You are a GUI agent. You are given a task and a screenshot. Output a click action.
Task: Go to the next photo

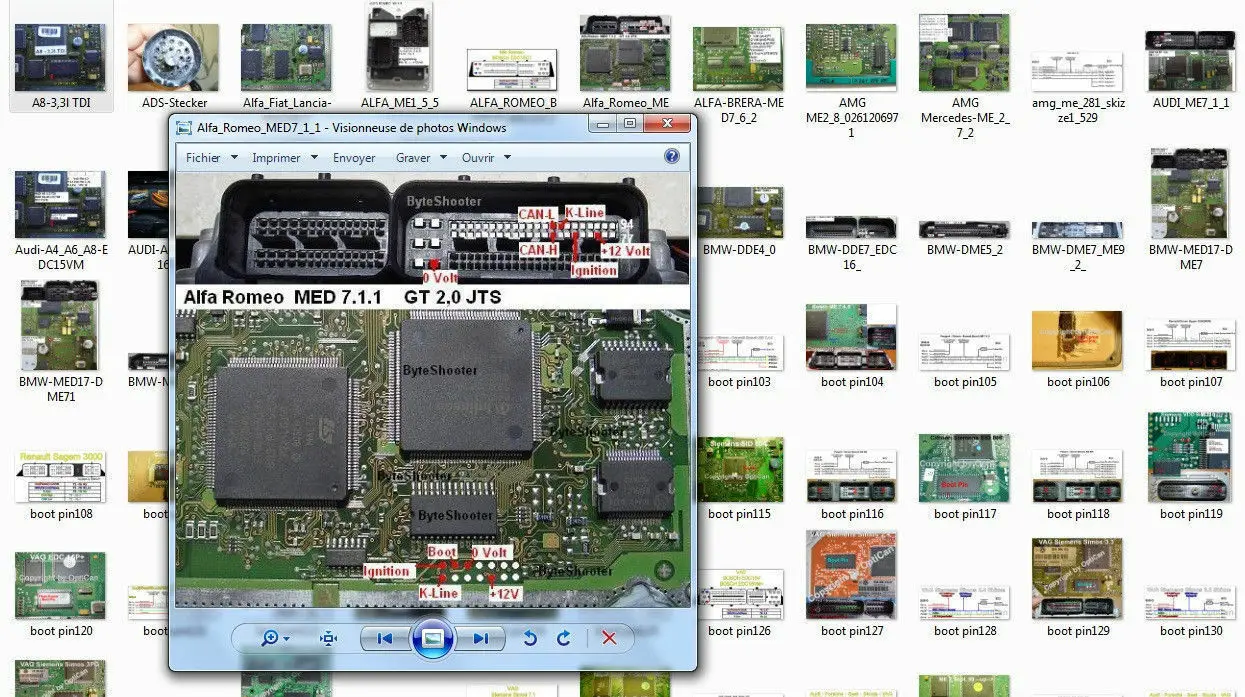point(481,639)
